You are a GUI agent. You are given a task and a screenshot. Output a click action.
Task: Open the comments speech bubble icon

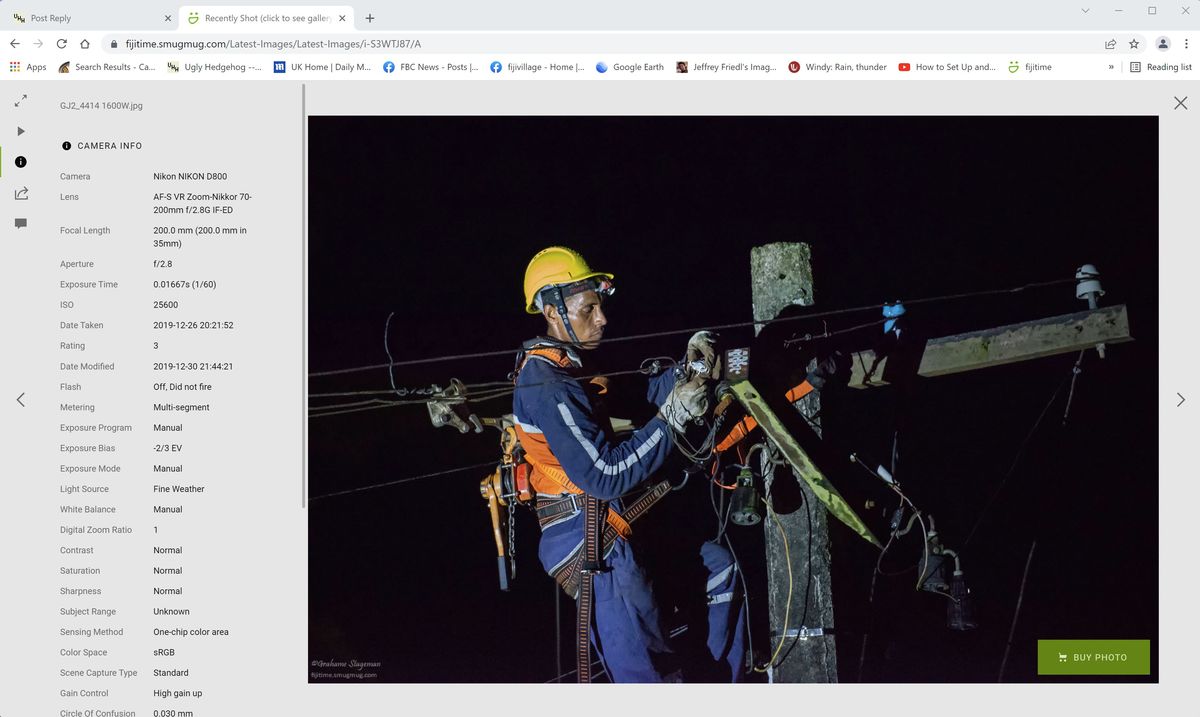(x=21, y=224)
